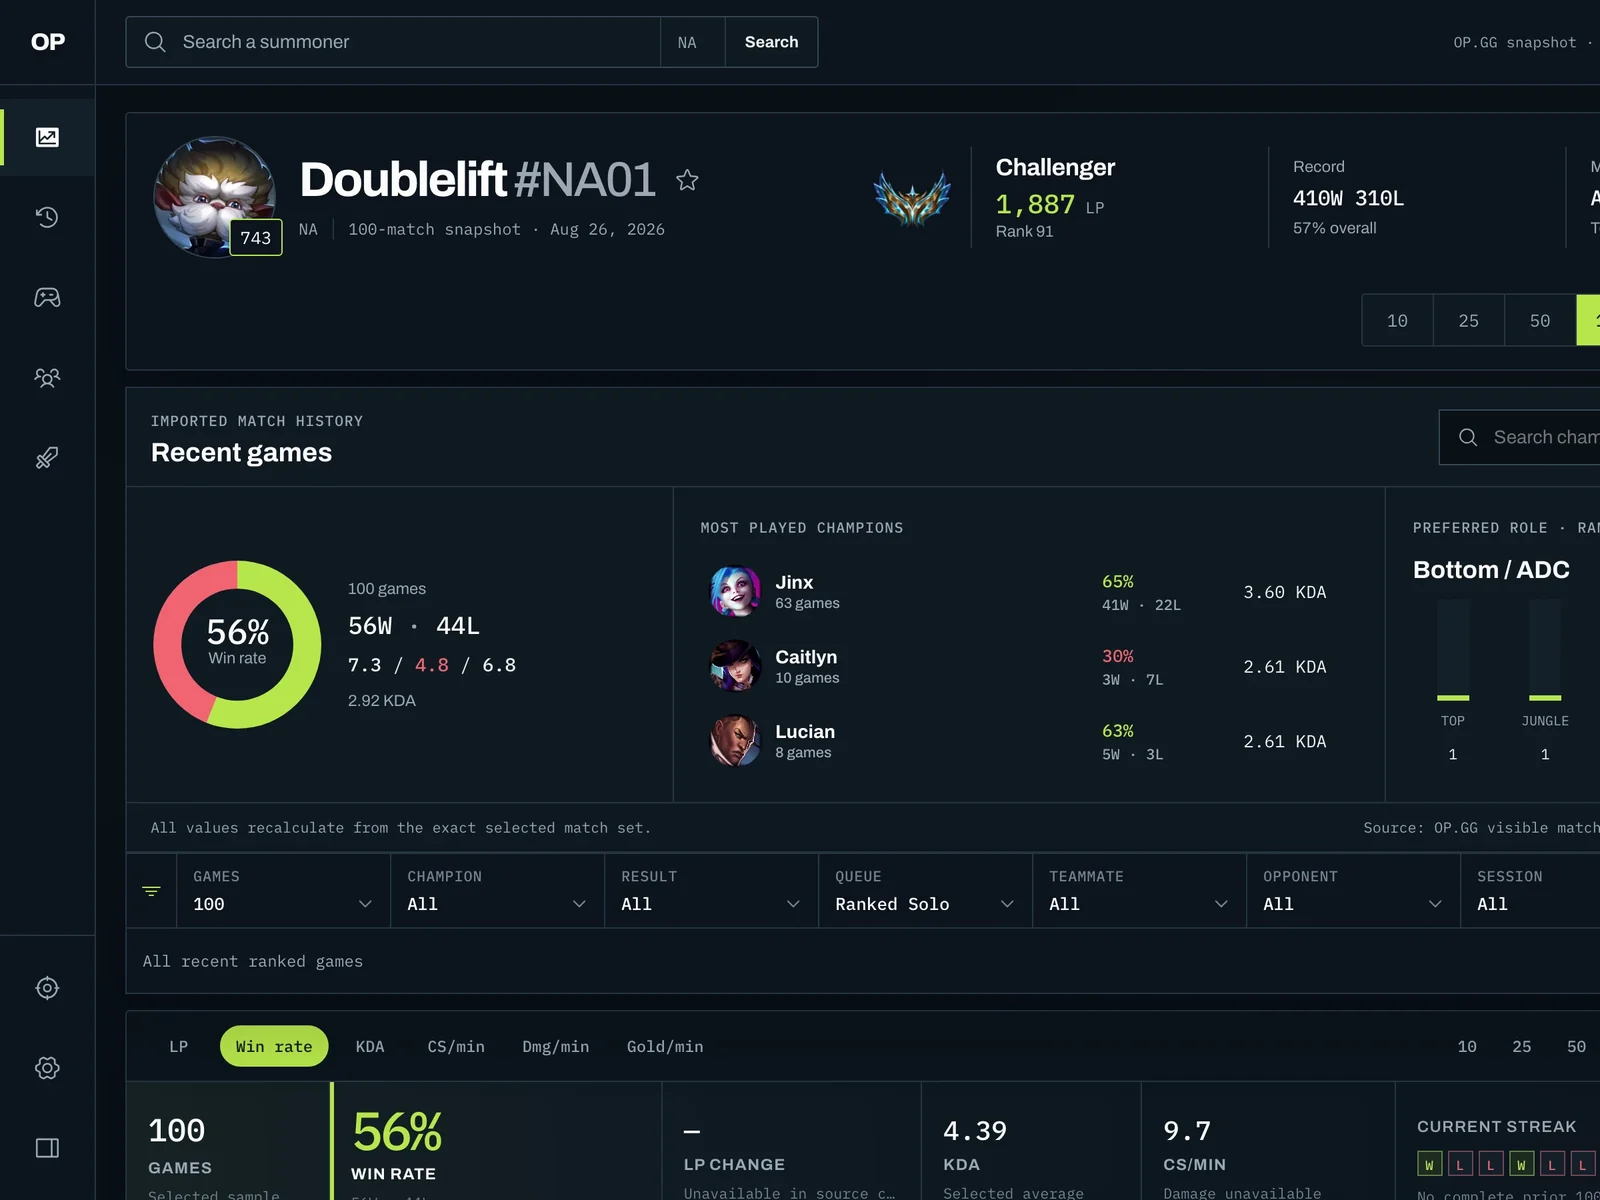
Task: Click the Caitlyn champion portrait
Action: [x=735, y=667]
